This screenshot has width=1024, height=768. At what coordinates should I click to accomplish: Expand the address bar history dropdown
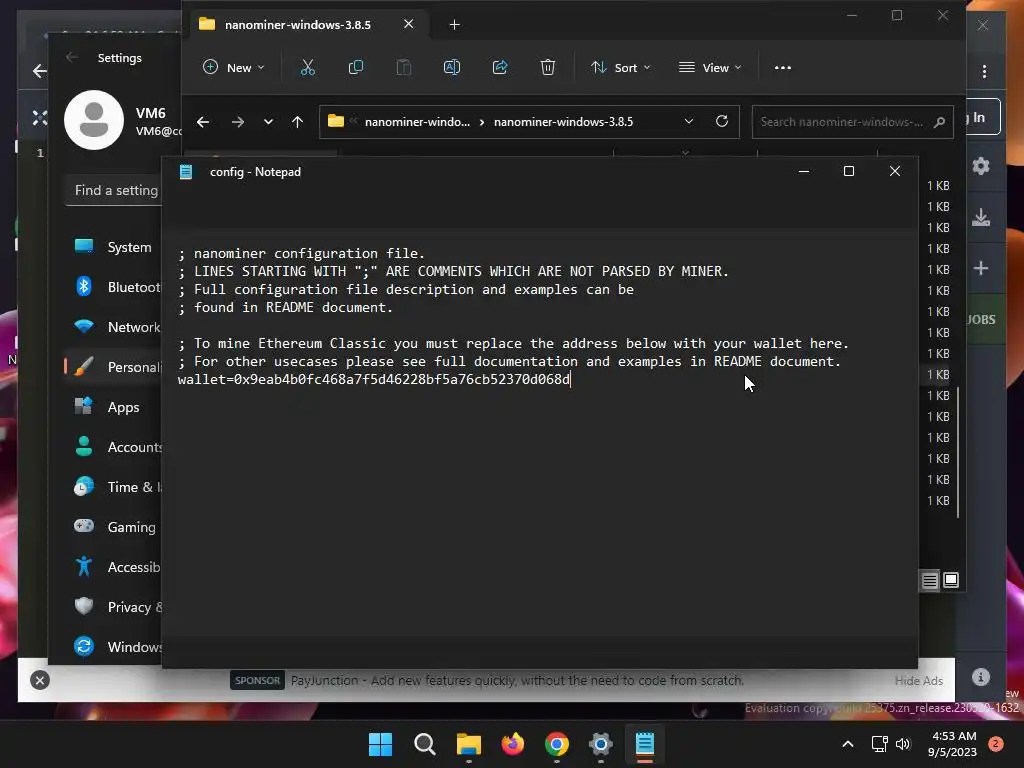click(688, 121)
